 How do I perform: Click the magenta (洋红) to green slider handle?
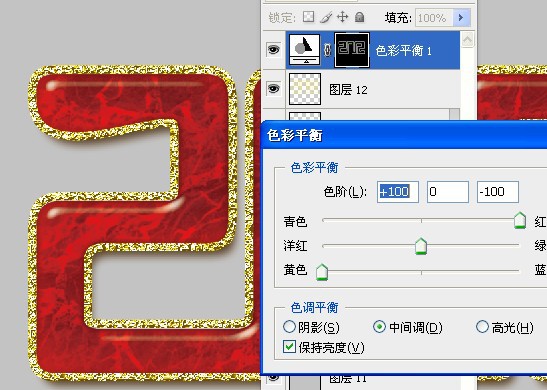[x=421, y=246]
